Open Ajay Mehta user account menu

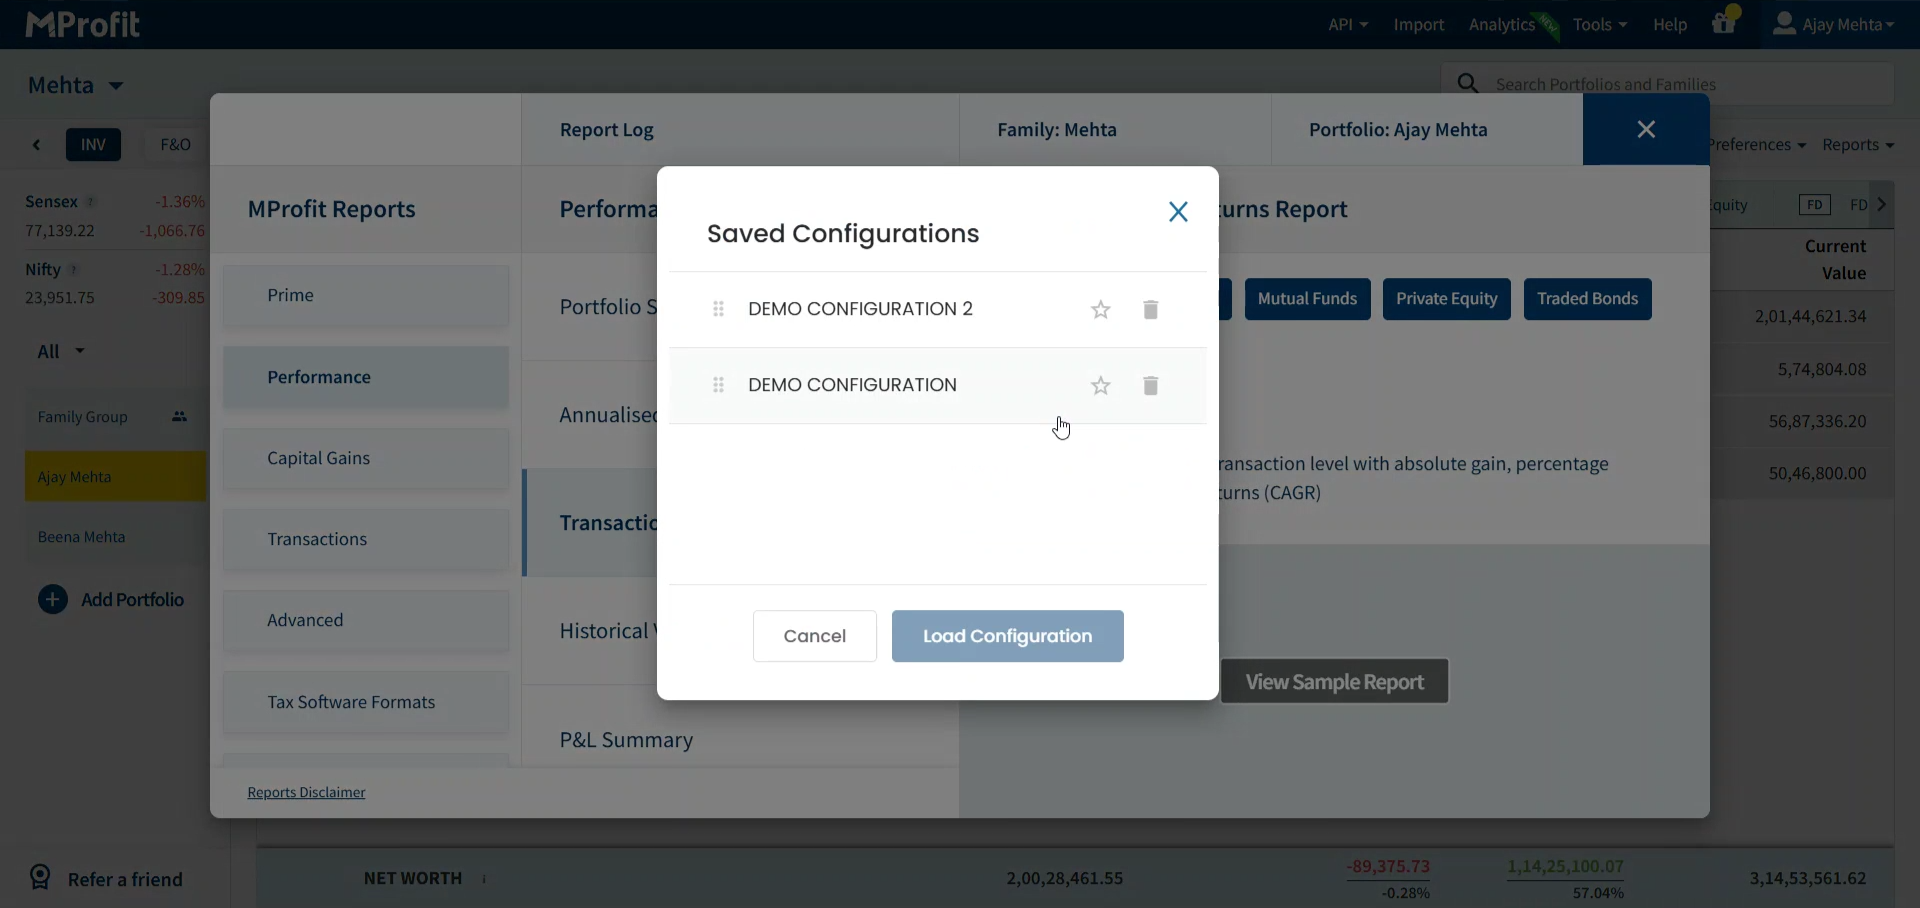click(1833, 24)
